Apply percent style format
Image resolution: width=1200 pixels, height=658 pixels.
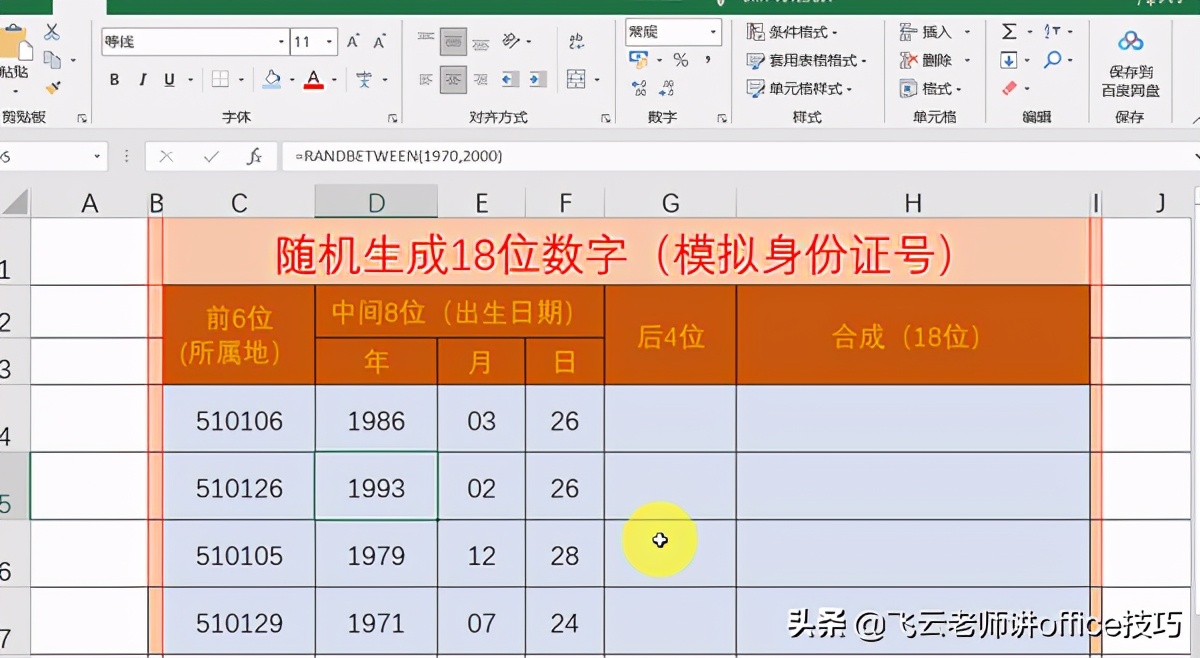681,60
